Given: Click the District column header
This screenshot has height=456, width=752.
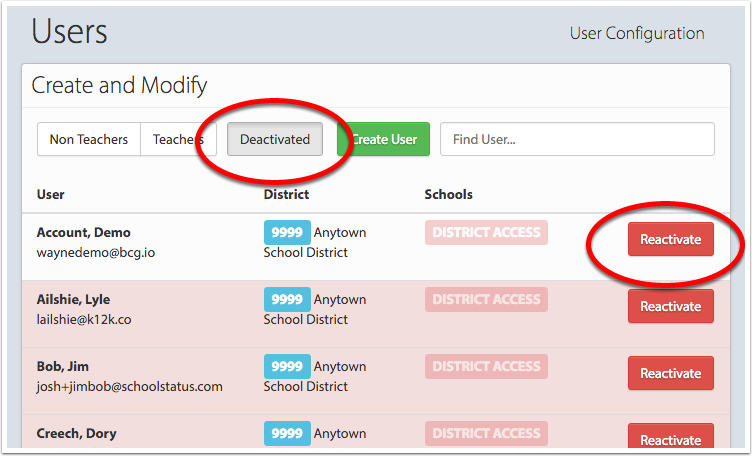Looking at the screenshot, I should (286, 194).
